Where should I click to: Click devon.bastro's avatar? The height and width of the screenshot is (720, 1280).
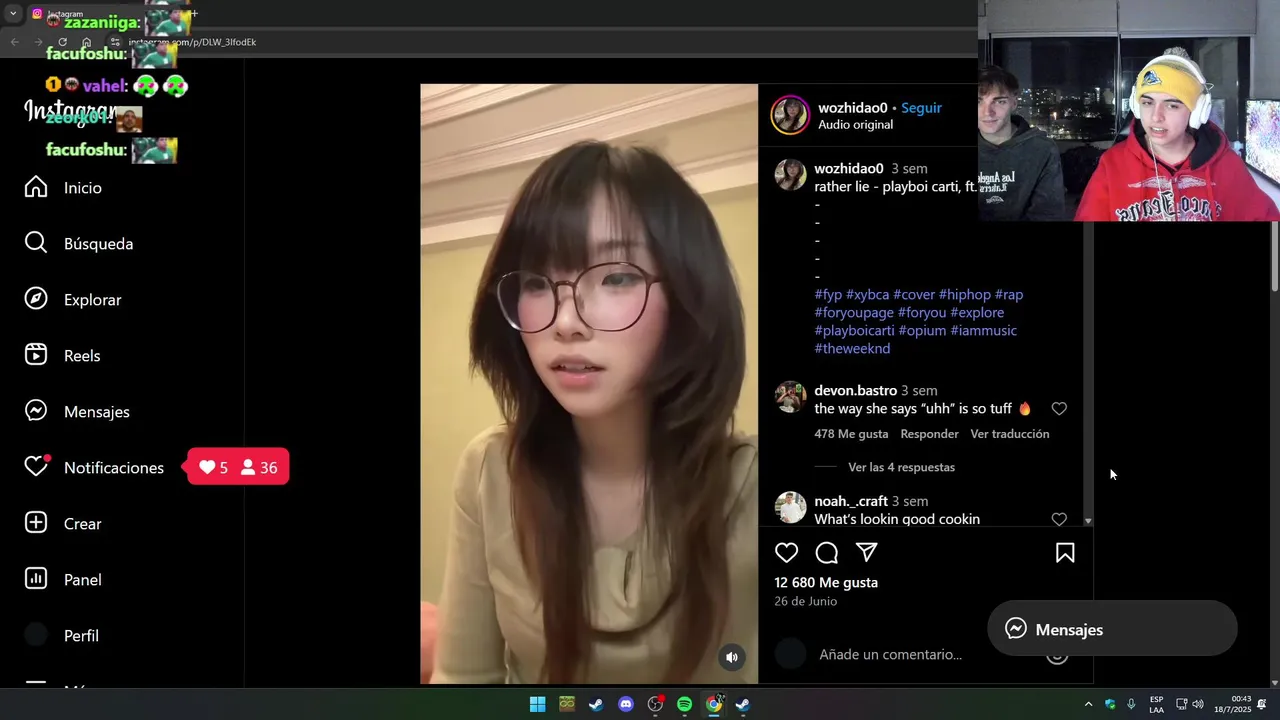[x=790, y=397]
